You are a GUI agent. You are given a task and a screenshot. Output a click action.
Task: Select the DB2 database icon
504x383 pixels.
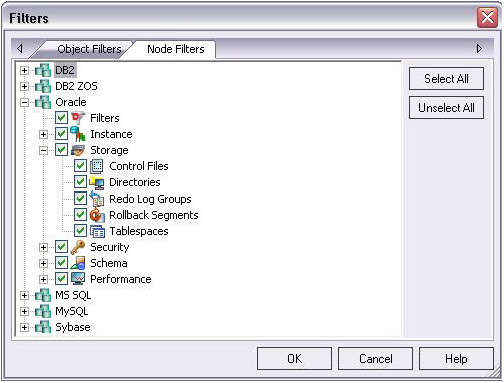coord(43,70)
